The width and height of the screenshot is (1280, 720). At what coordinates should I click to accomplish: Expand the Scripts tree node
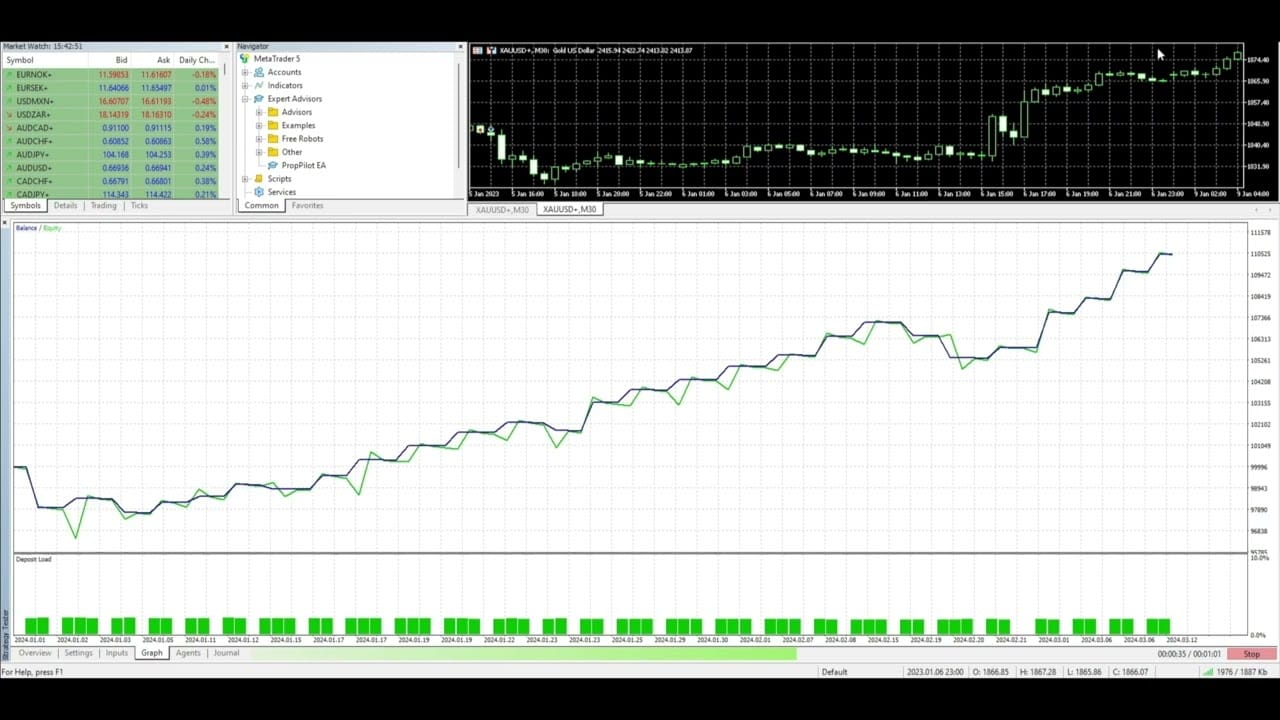(245, 179)
